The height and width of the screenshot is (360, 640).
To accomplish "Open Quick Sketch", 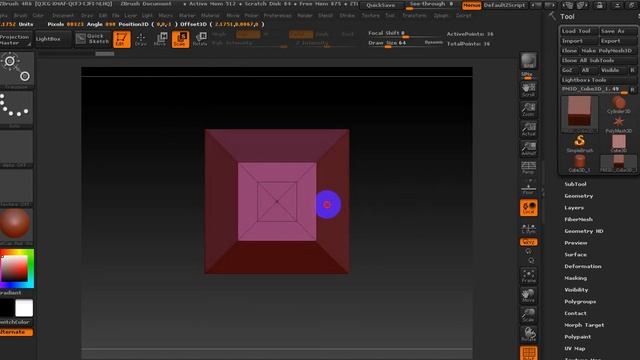I will pos(93,39).
